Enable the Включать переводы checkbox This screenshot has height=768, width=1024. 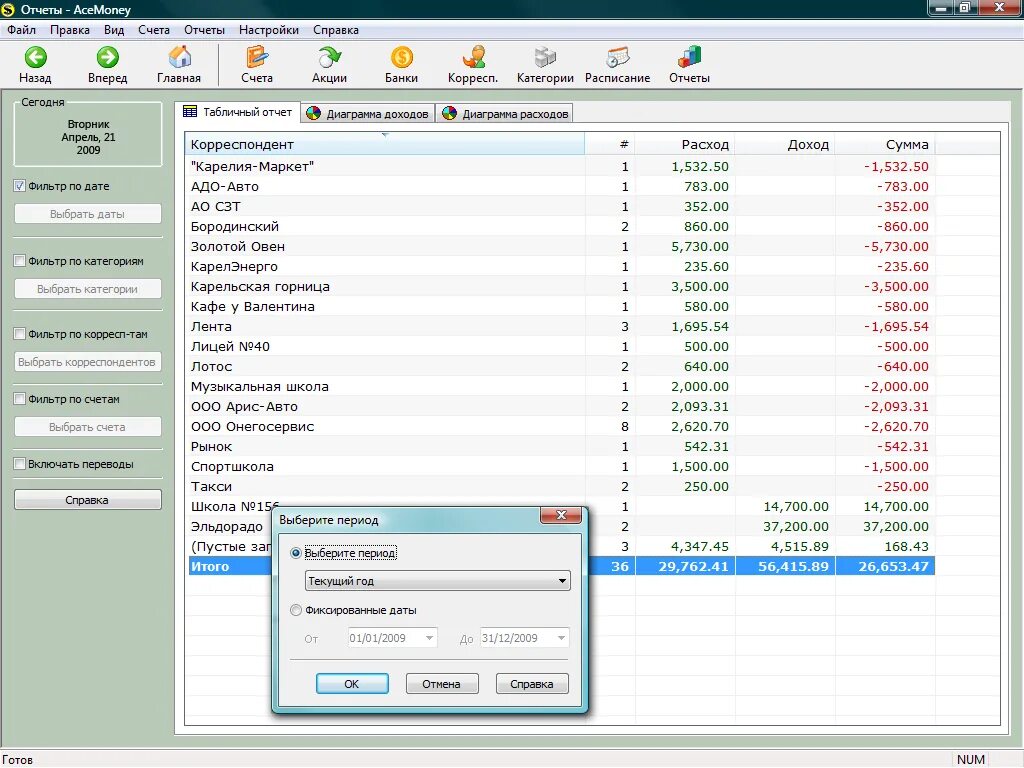[x=20, y=464]
